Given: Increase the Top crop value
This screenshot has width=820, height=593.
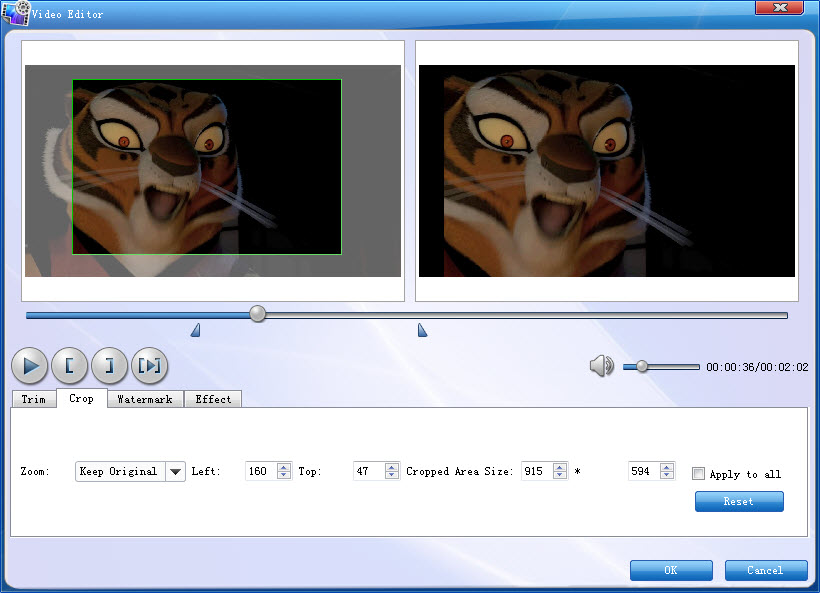Looking at the screenshot, I should [x=392, y=467].
